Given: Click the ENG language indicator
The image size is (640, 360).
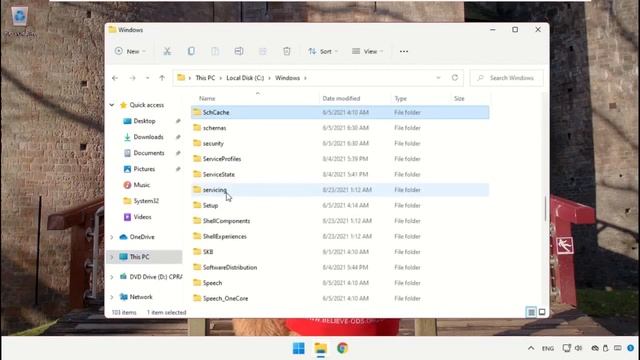Looking at the screenshot, I should [548, 348].
